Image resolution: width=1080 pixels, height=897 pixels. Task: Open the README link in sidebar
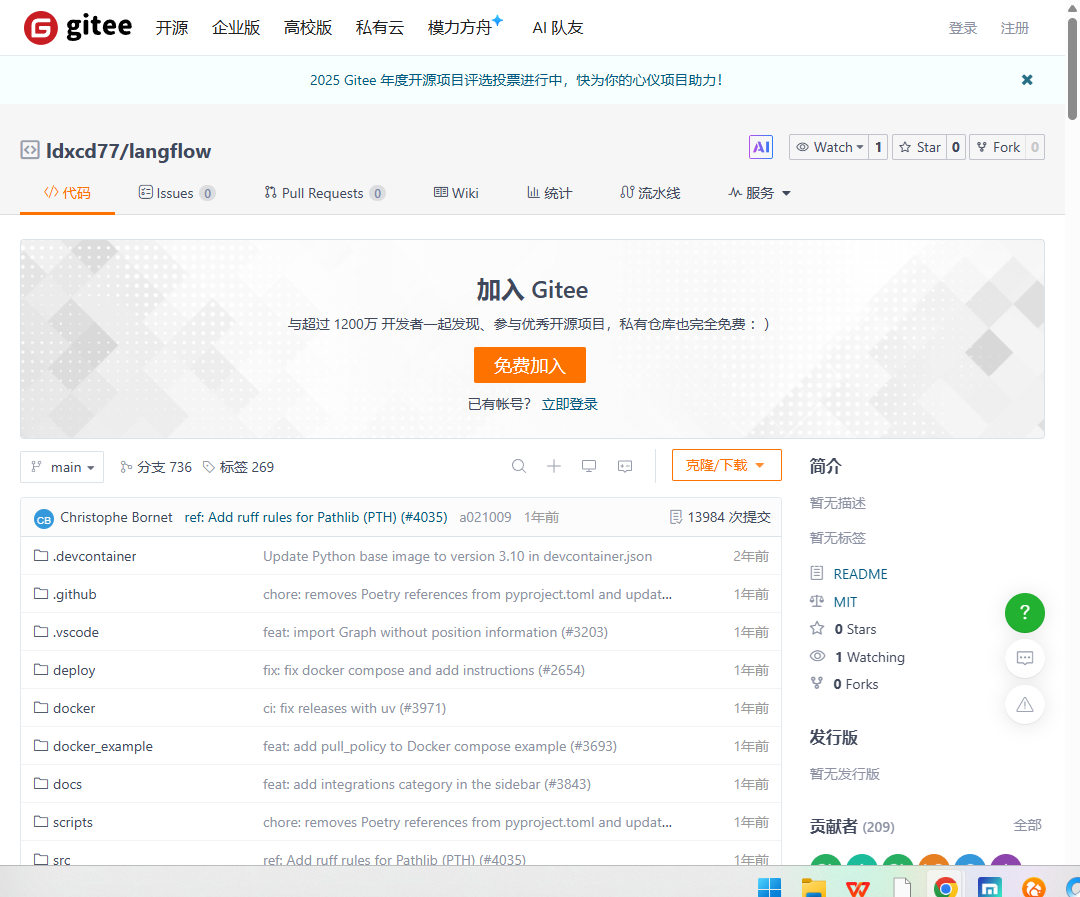(x=860, y=574)
